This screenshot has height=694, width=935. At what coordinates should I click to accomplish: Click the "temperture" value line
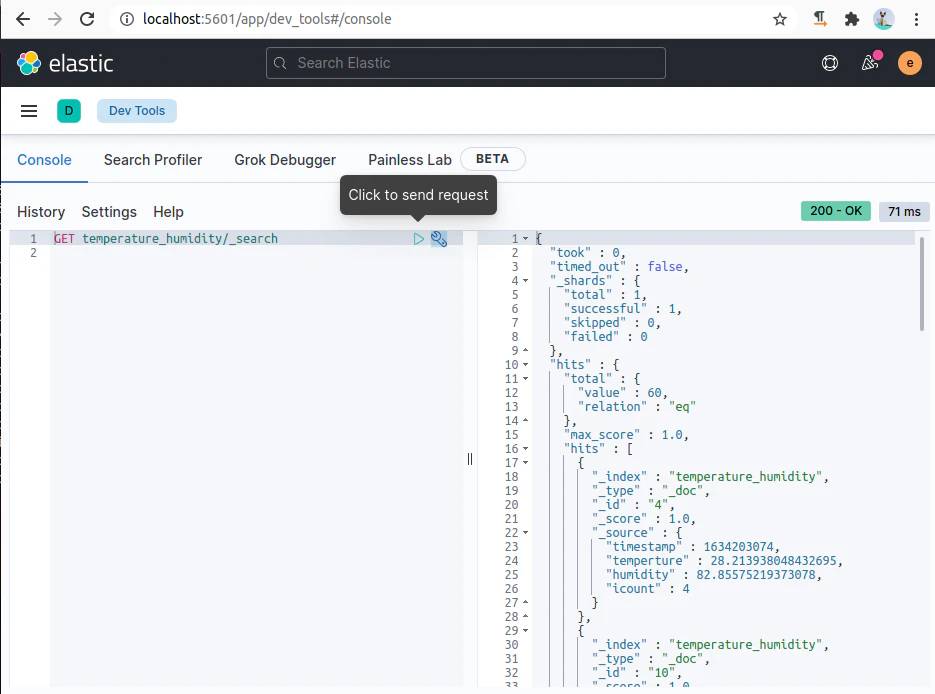pos(724,560)
